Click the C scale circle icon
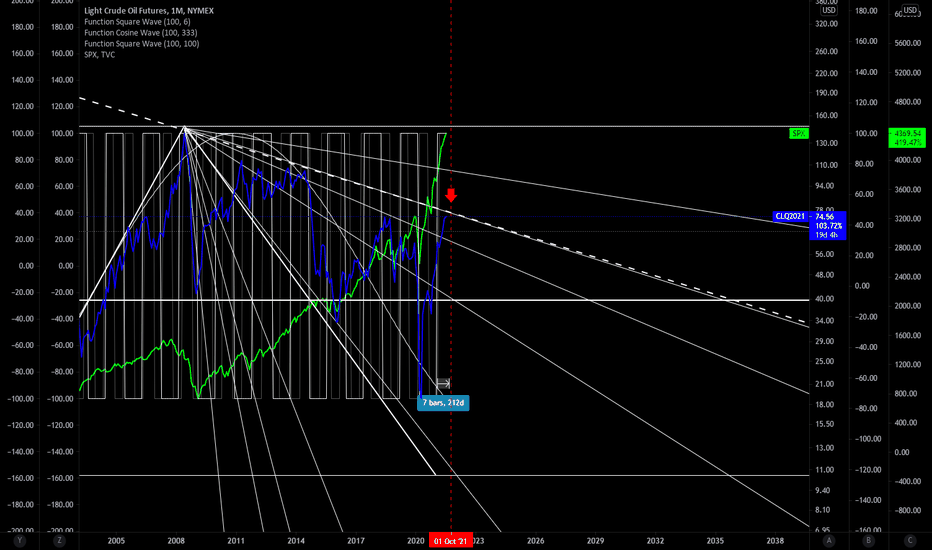 click(x=909, y=540)
